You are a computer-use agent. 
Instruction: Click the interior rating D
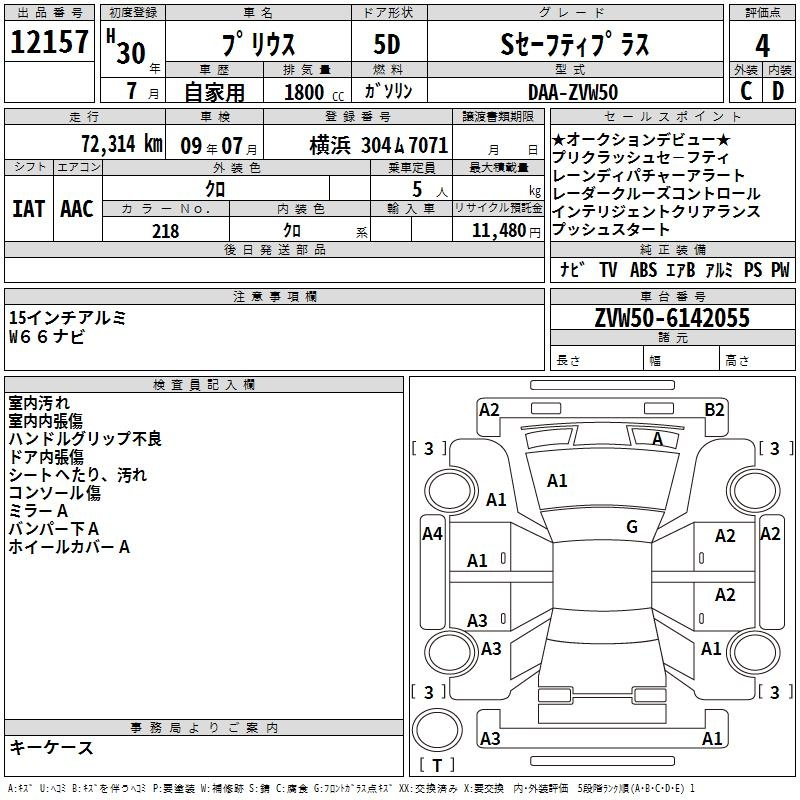pyautogui.click(x=778, y=91)
